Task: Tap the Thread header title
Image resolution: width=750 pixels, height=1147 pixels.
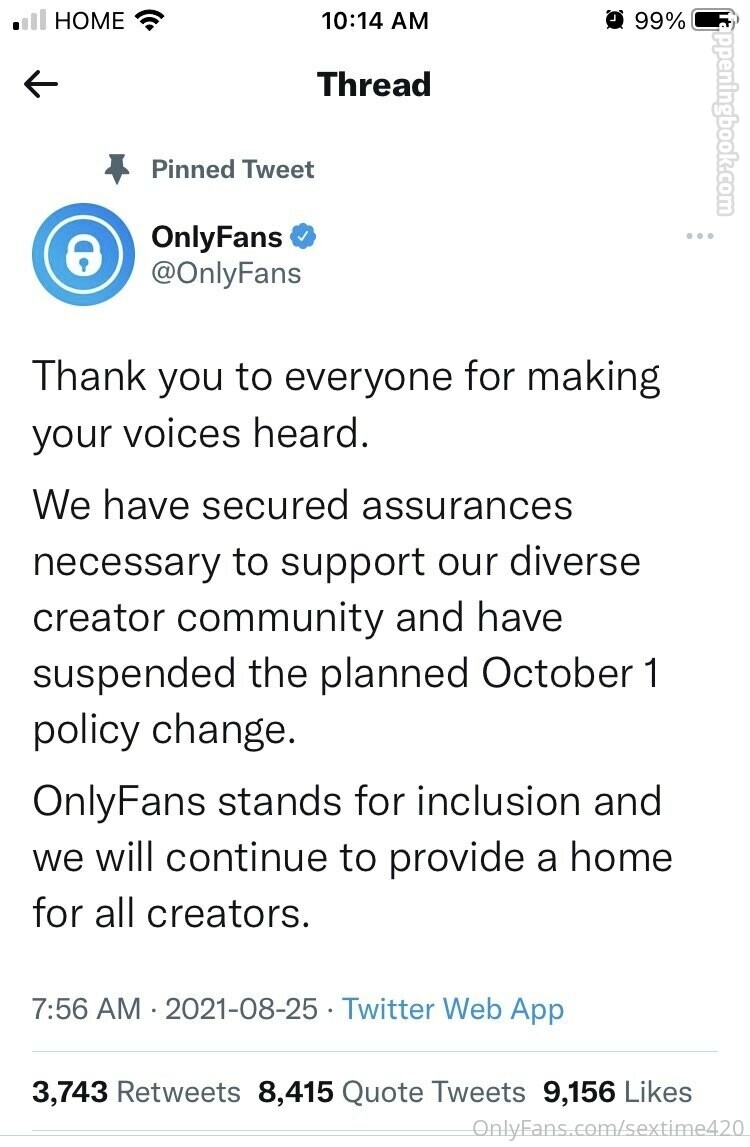Action: coord(374,85)
